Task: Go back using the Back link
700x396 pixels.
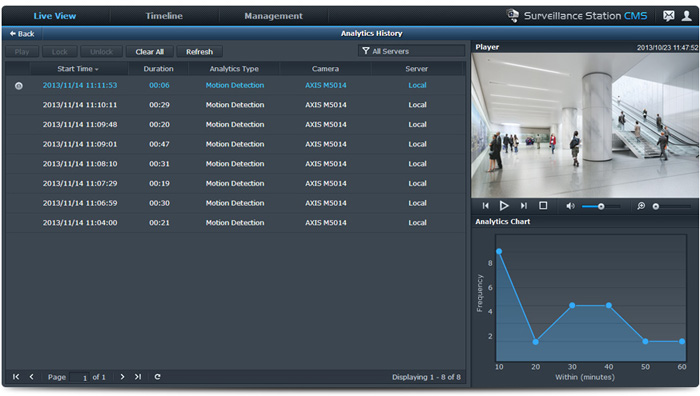Action: point(22,33)
